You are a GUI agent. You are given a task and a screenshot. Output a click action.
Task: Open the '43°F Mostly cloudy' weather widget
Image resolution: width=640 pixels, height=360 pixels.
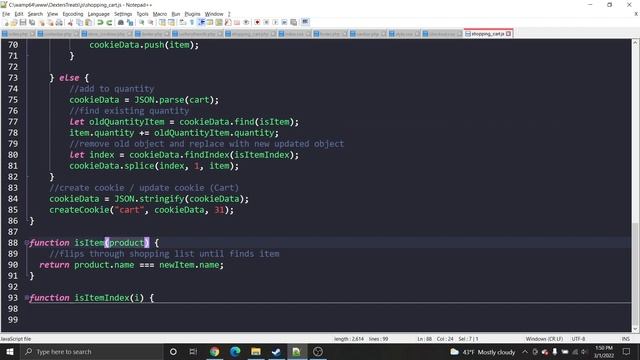tap(482, 352)
